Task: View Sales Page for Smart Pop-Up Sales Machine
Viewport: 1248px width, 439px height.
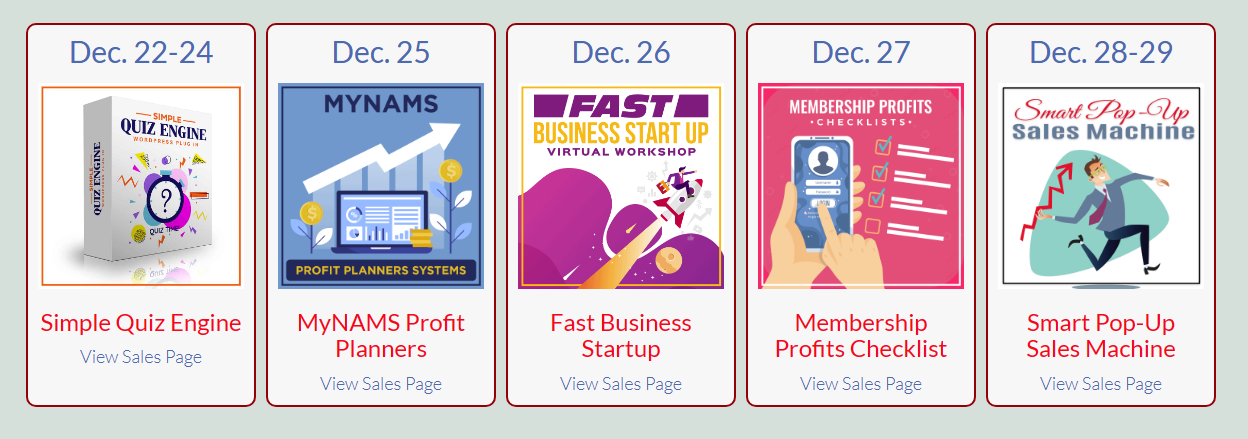Action: [1101, 383]
